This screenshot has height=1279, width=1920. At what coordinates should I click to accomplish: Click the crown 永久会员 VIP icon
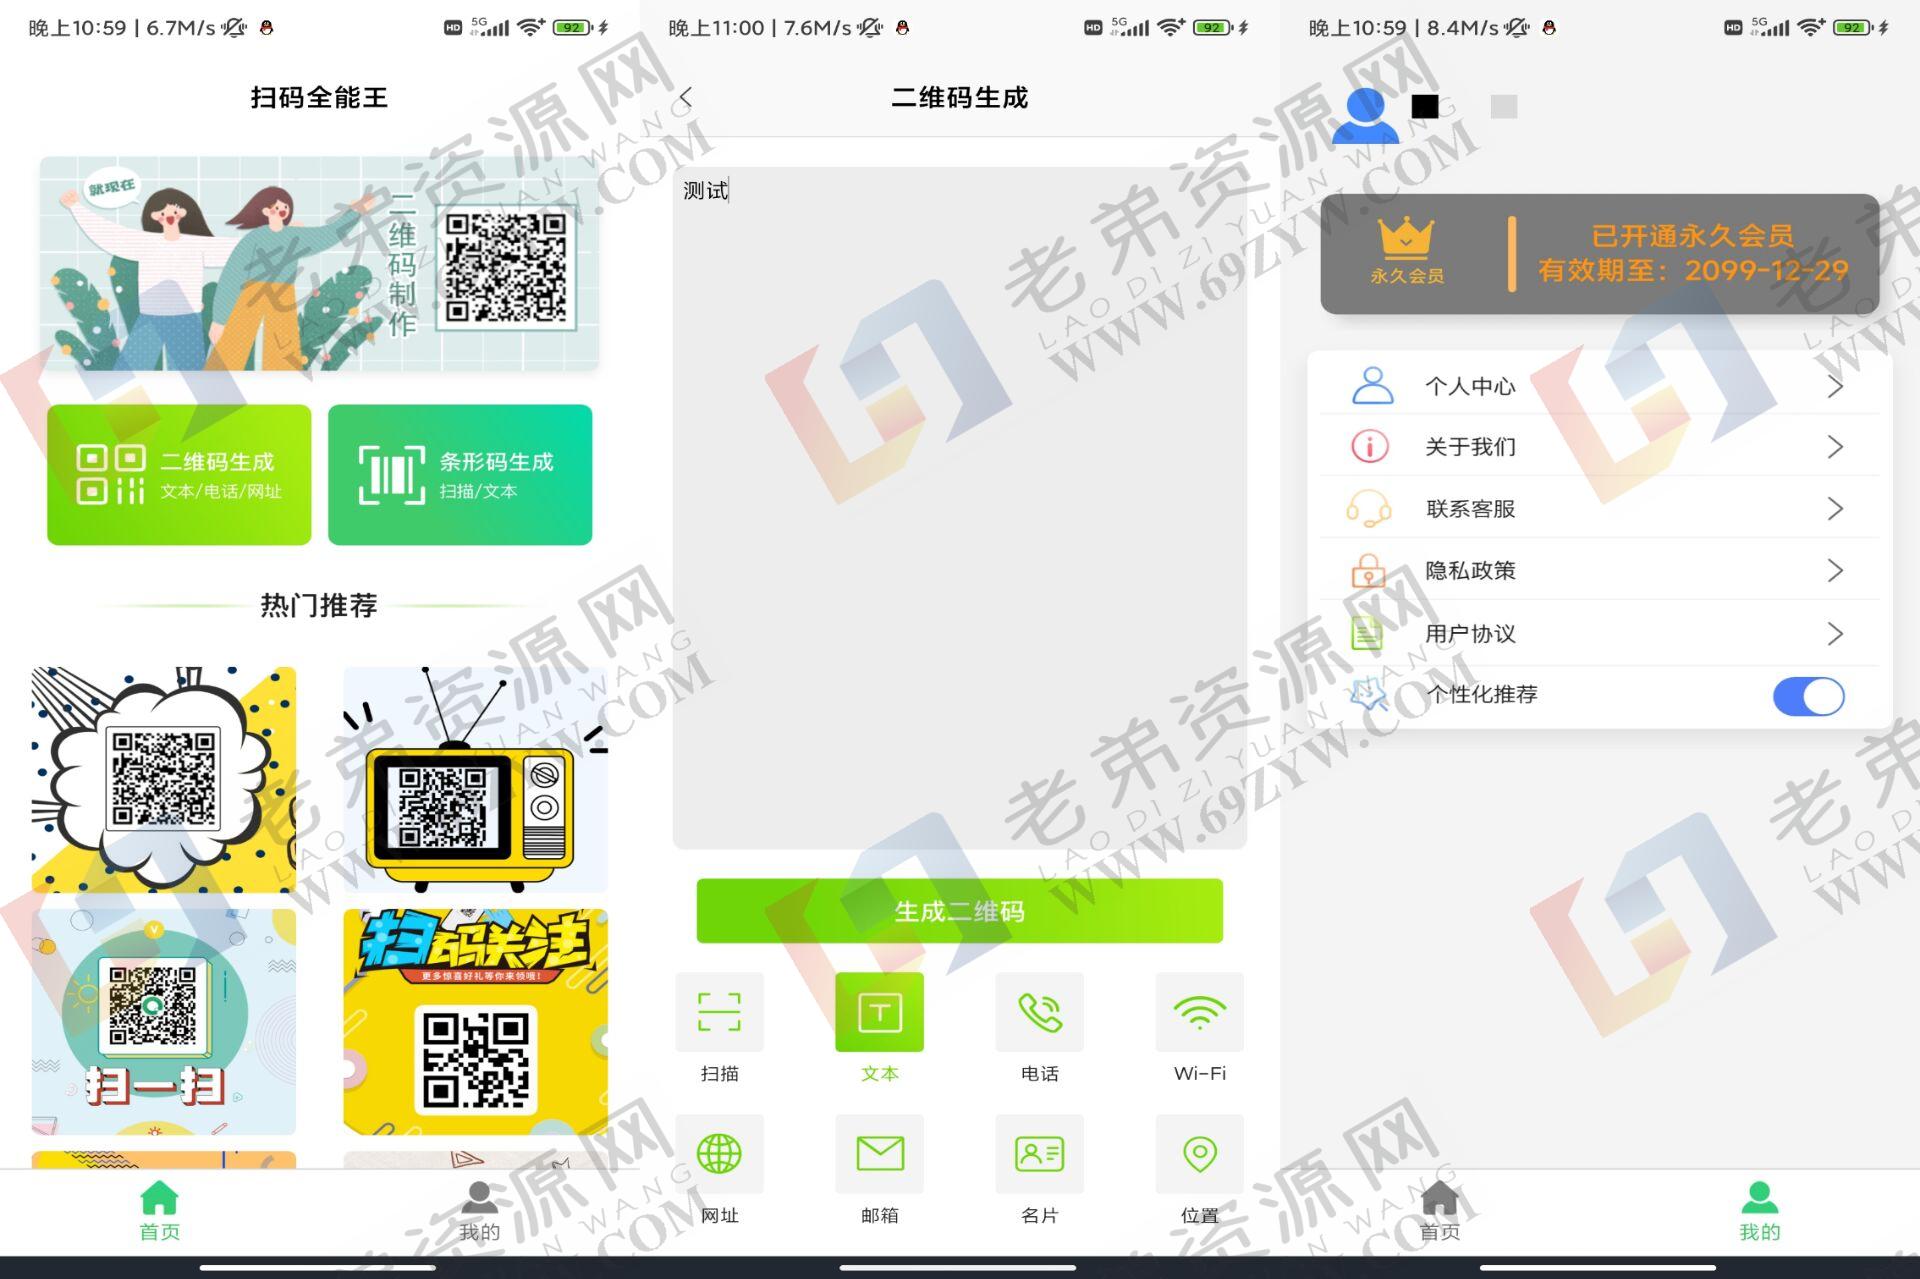(1405, 240)
